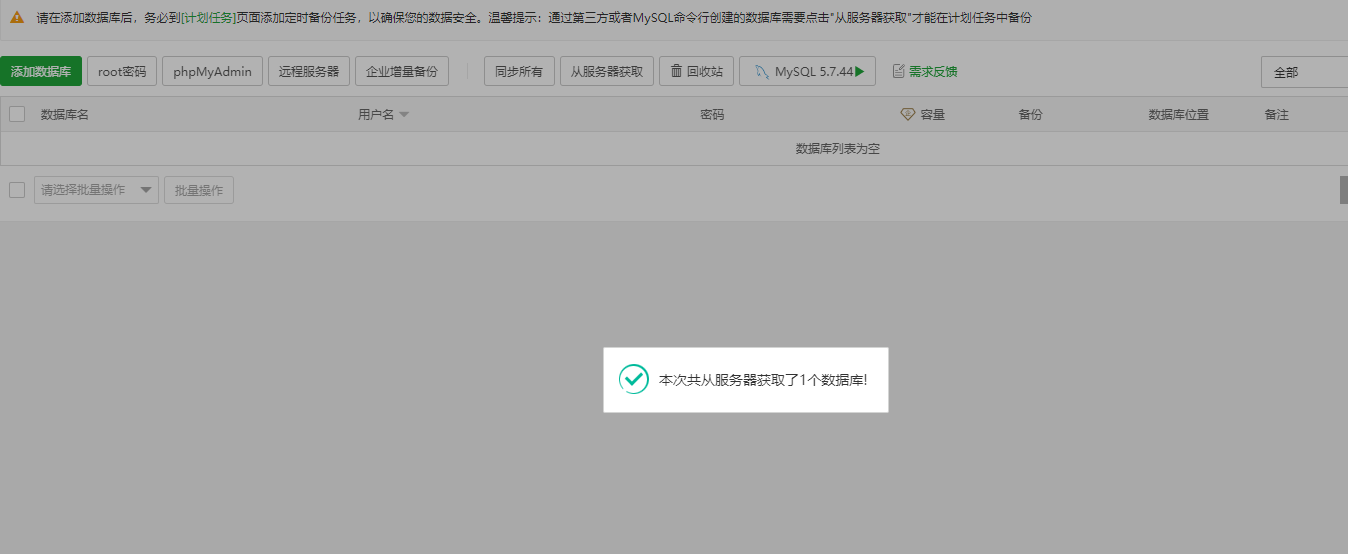Click the MySQL dolphin logo icon
This screenshot has height=554, width=1348.
tap(762, 72)
